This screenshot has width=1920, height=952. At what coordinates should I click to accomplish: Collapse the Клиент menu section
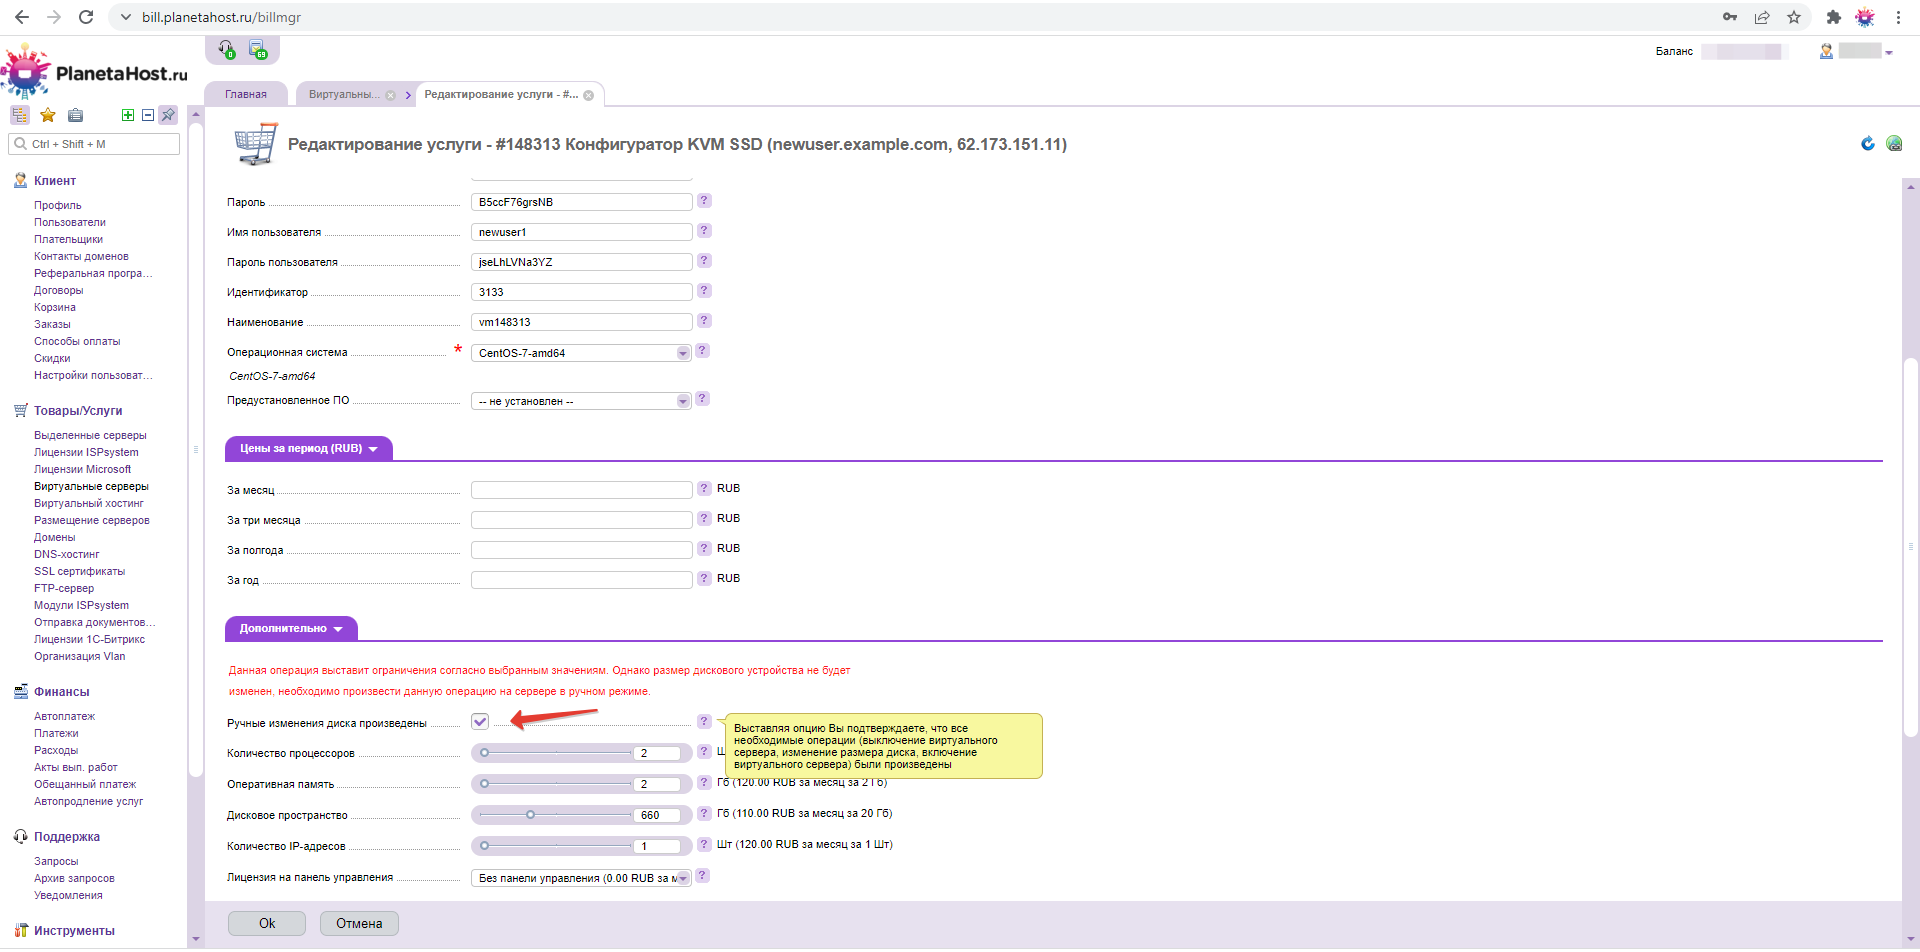[x=55, y=181]
